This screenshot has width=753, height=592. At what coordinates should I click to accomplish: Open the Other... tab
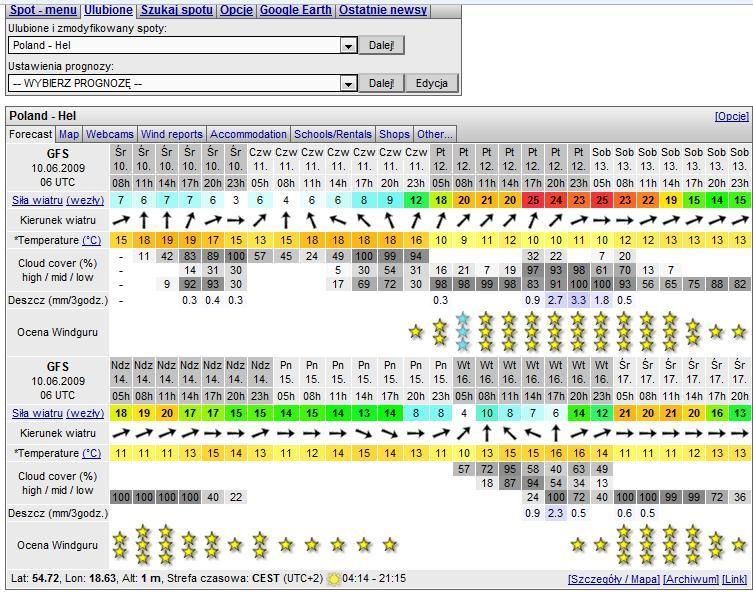434,134
